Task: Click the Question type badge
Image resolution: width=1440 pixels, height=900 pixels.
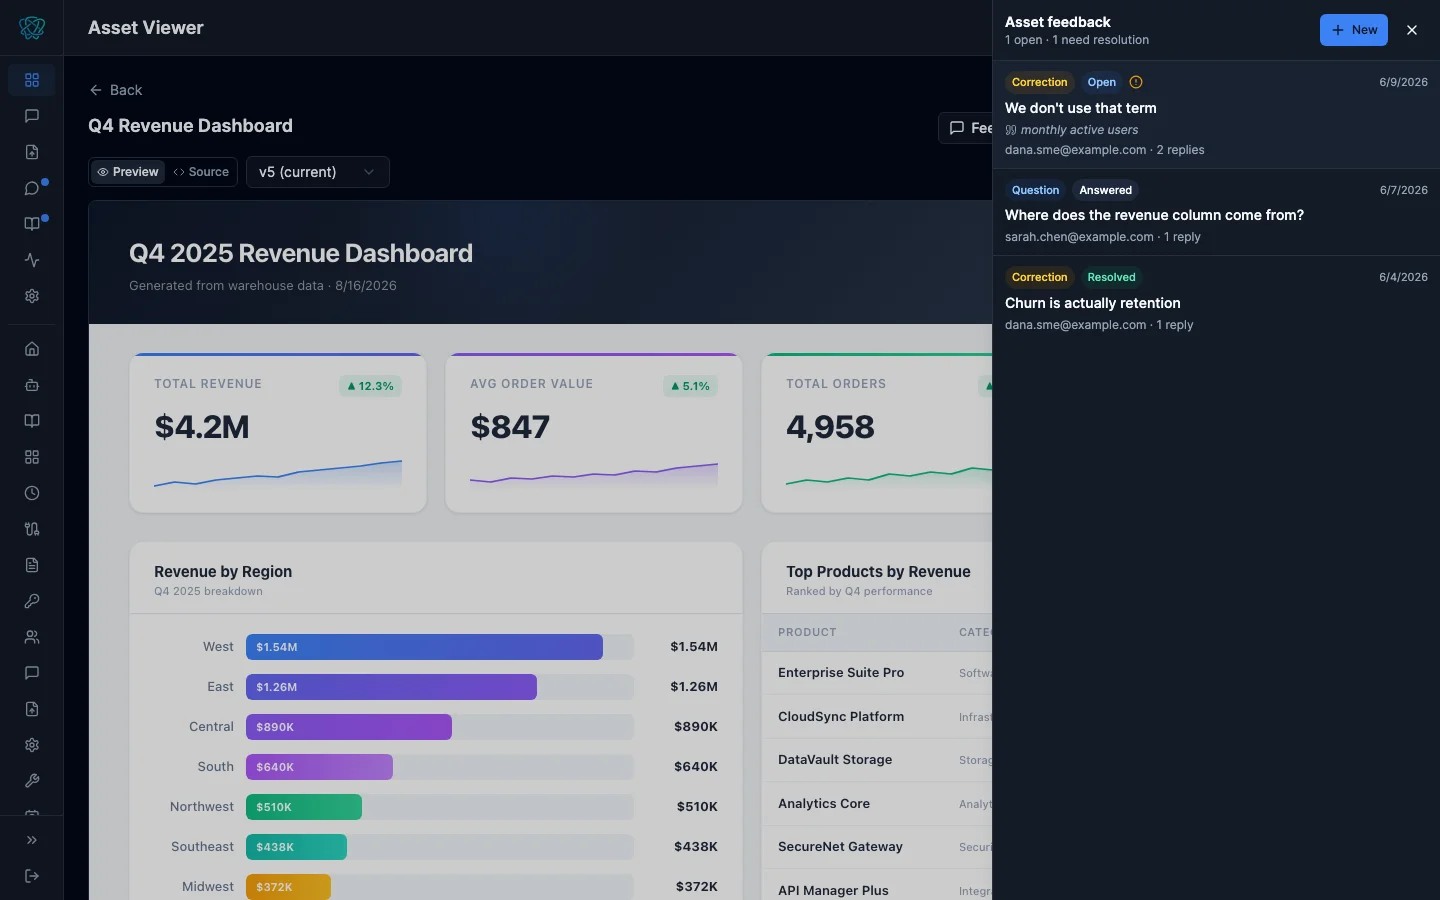Action: click(x=1035, y=190)
